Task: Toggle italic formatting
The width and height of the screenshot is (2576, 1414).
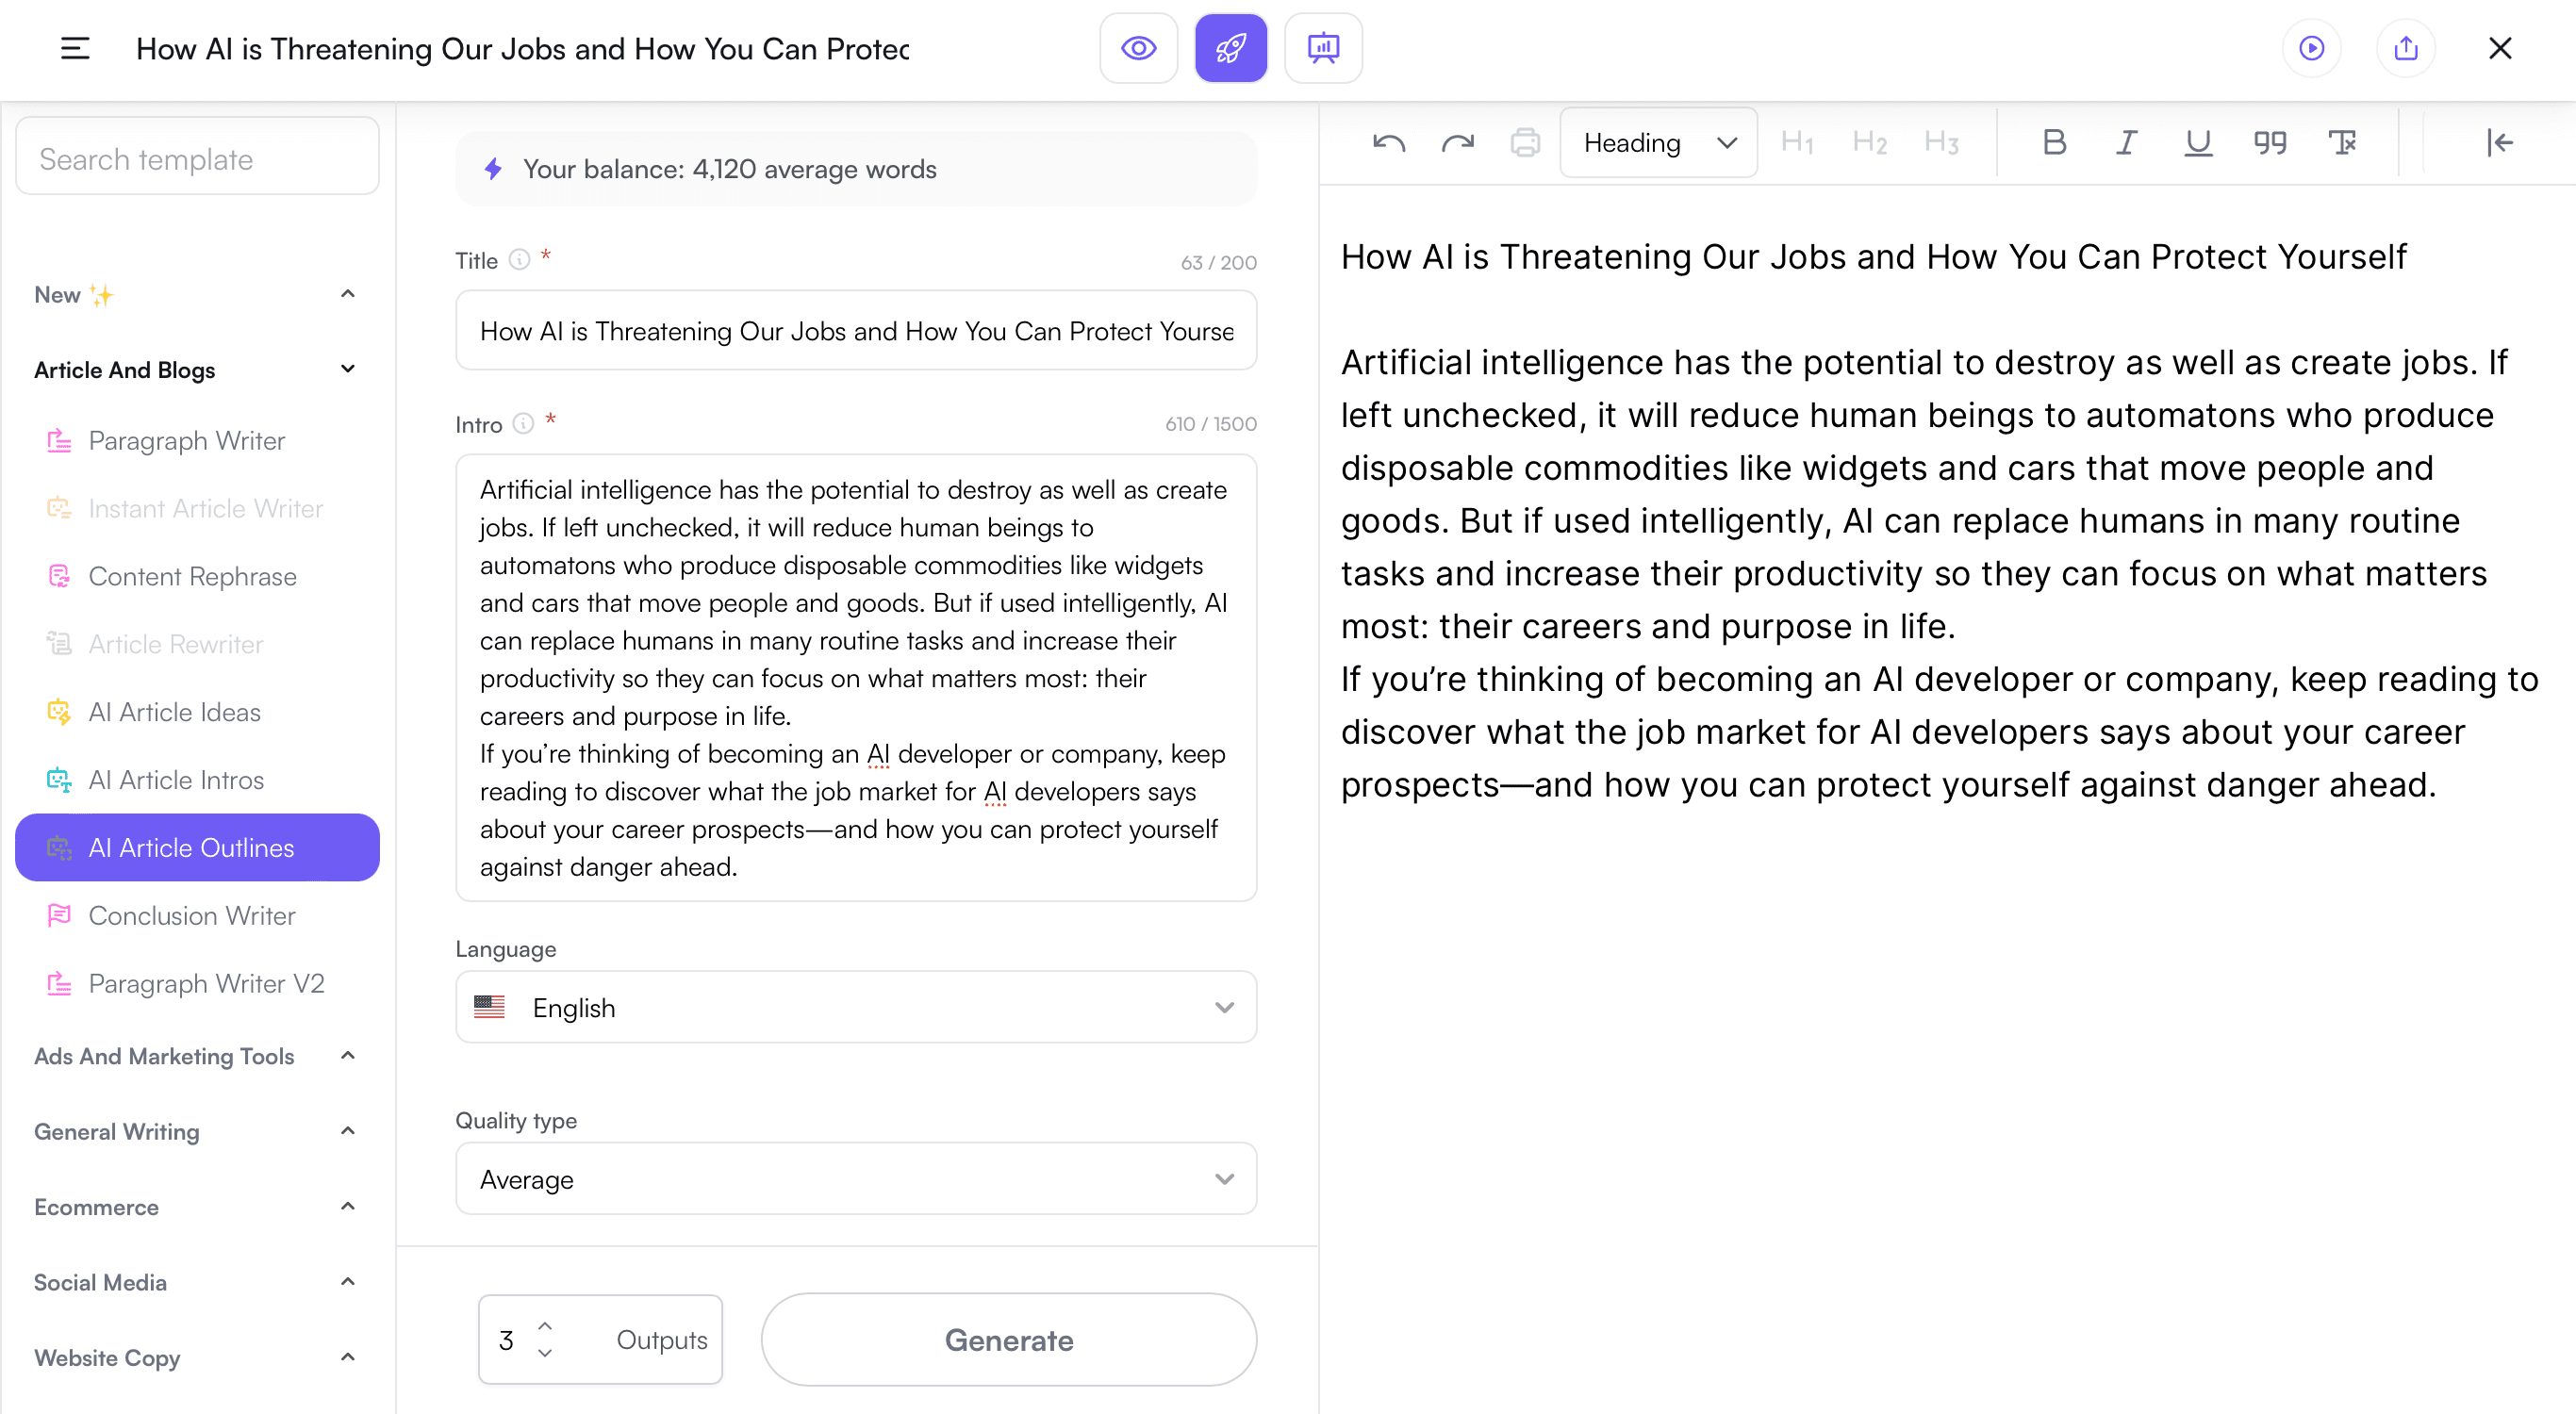Action: tap(2125, 143)
